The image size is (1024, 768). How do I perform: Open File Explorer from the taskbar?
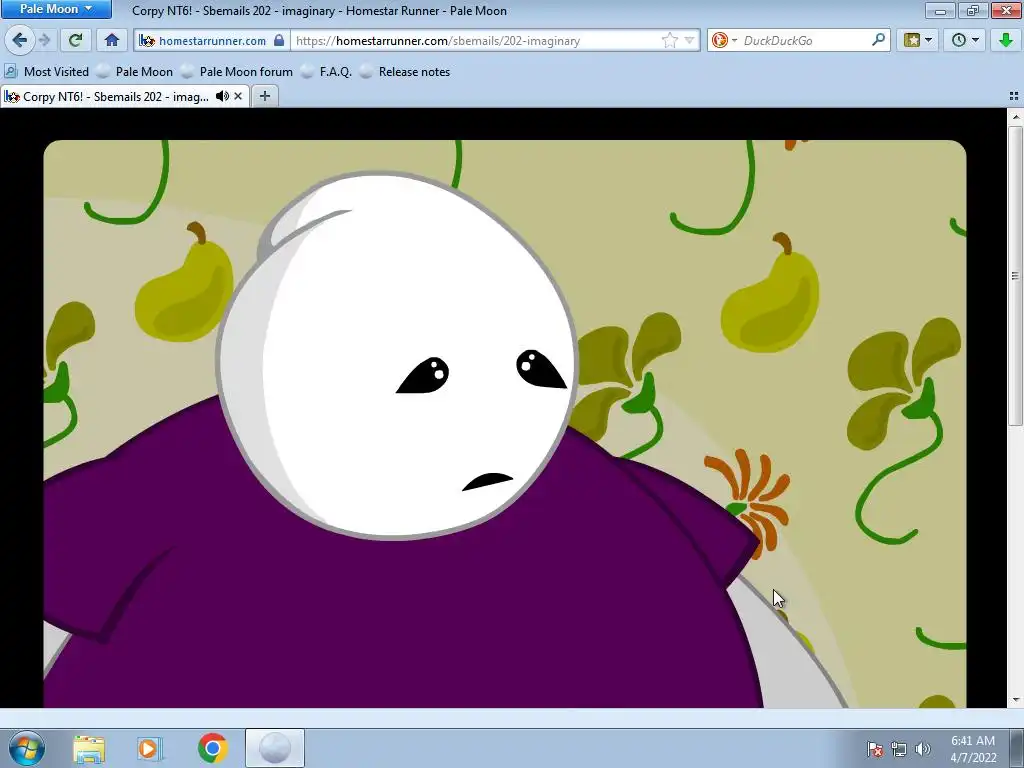(89, 748)
